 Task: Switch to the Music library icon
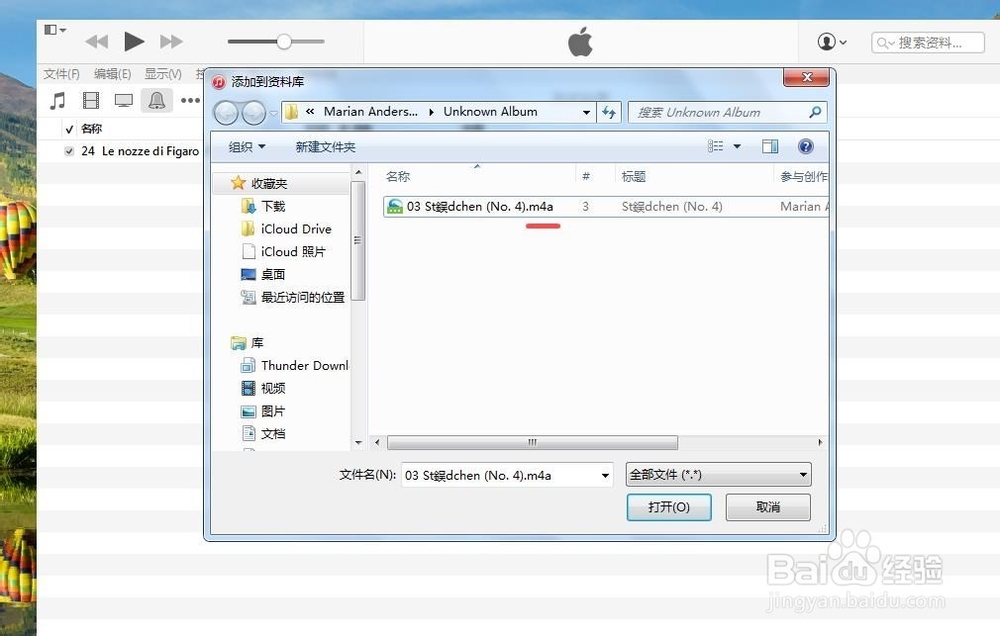[x=58, y=100]
